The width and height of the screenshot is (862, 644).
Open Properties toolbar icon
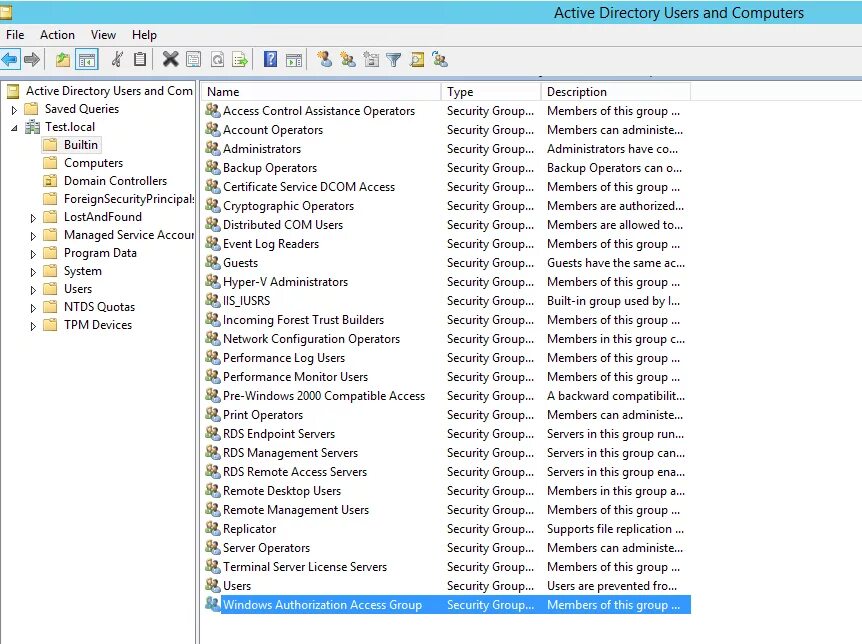click(x=194, y=59)
